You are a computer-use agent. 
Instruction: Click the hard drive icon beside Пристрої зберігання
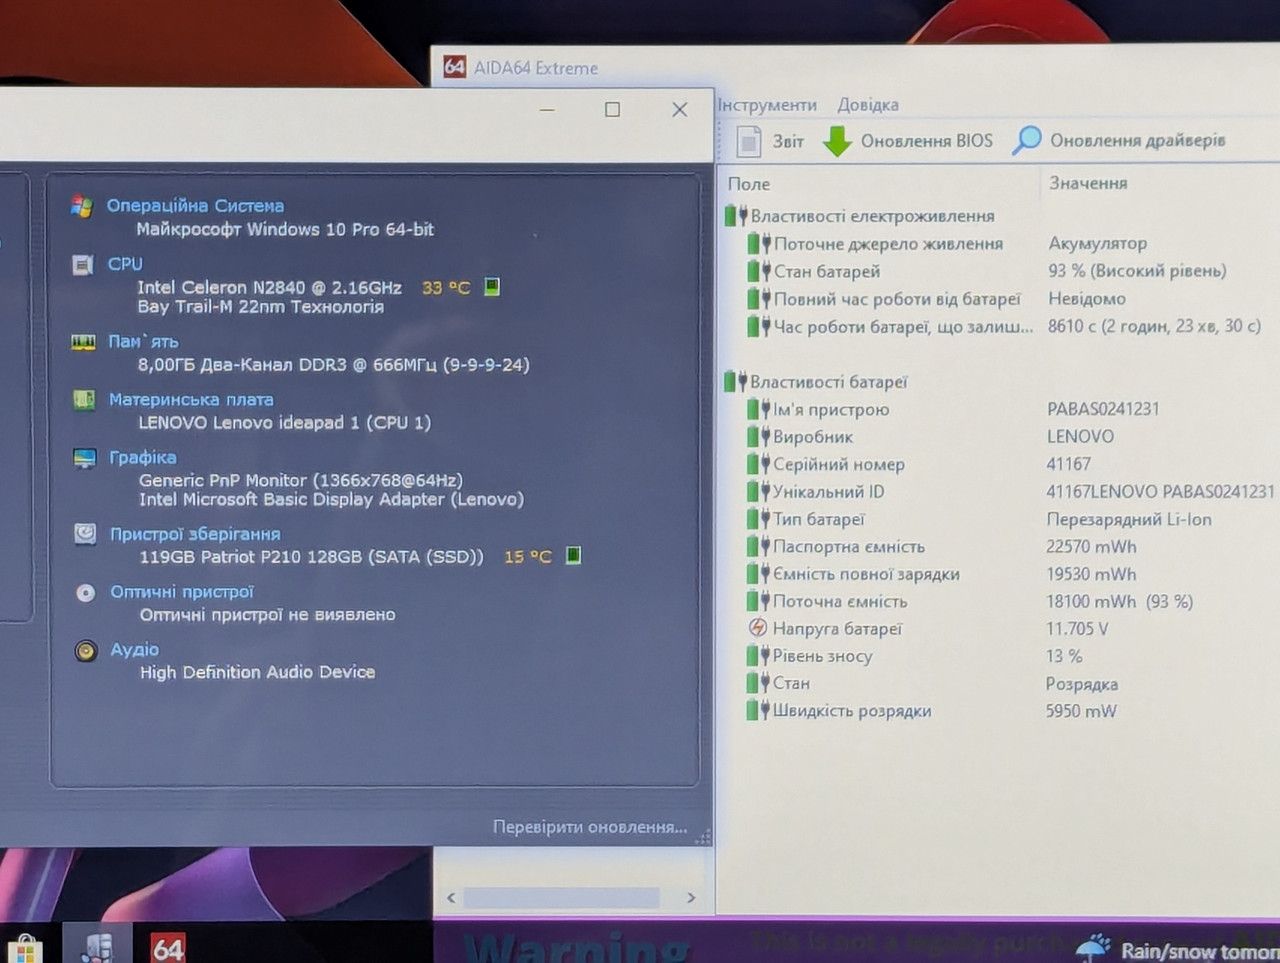click(85, 534)
